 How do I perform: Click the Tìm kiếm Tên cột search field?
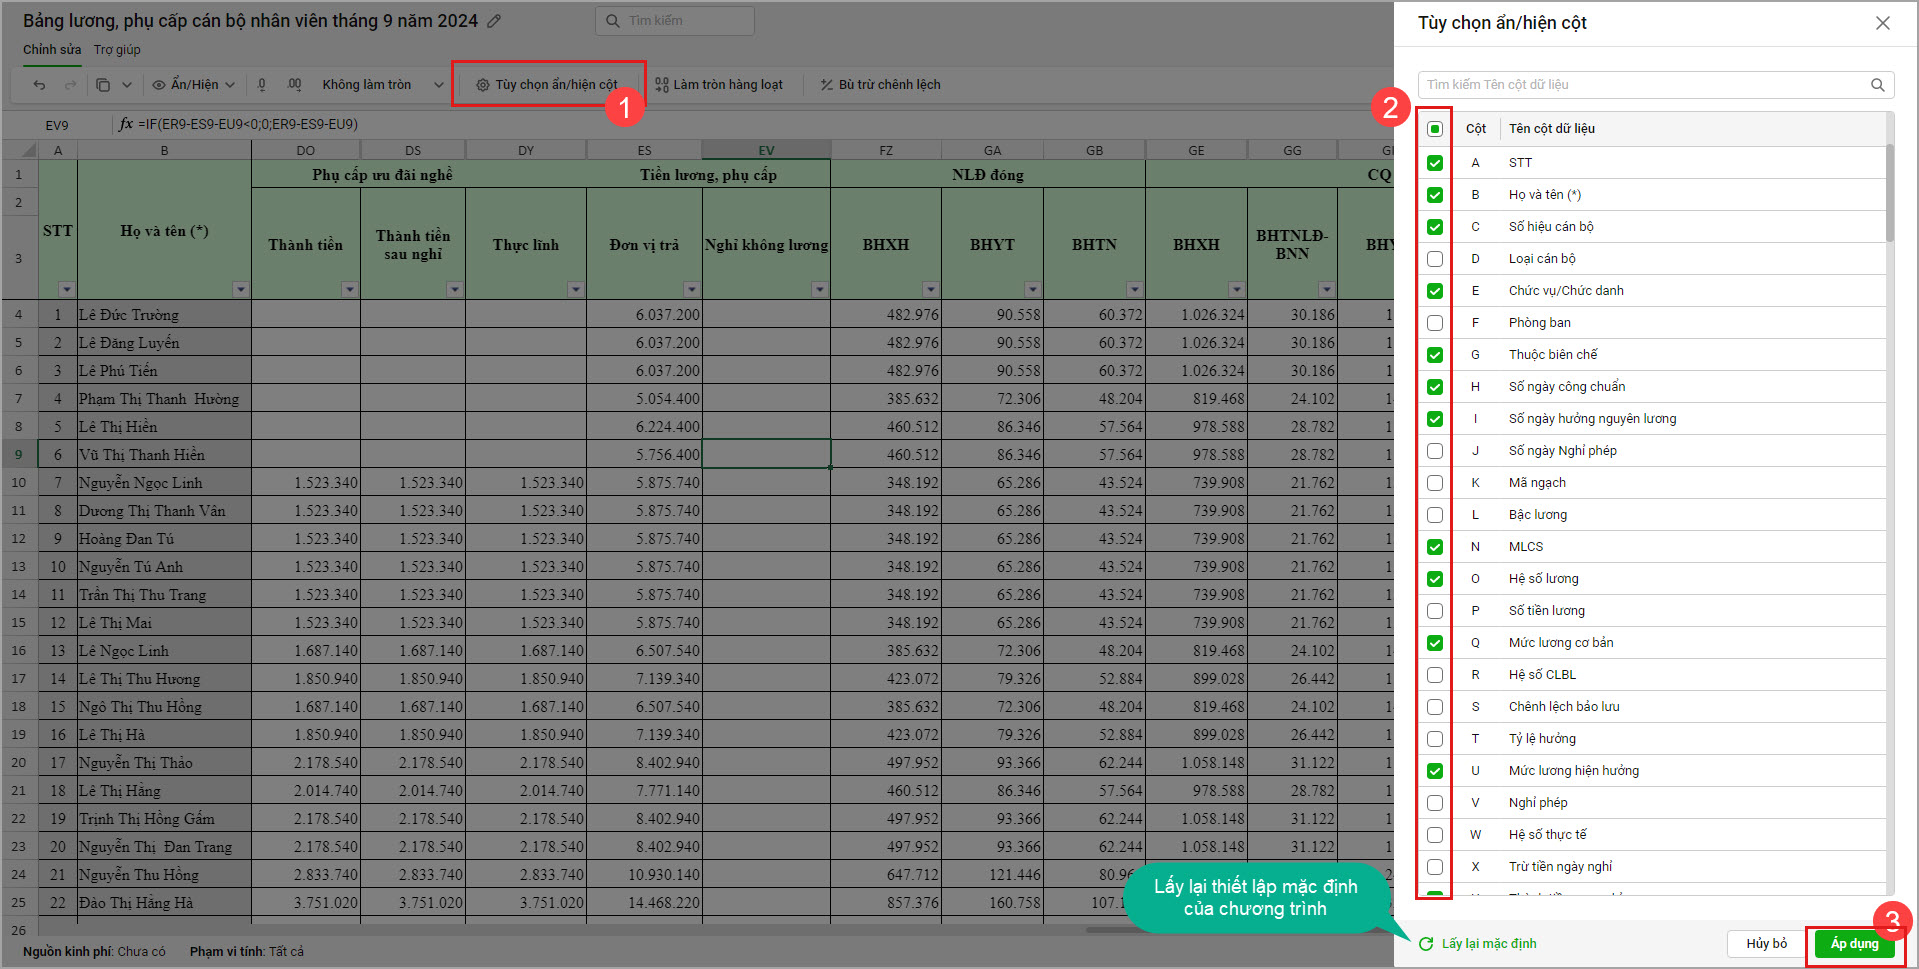pos(1640,85)
